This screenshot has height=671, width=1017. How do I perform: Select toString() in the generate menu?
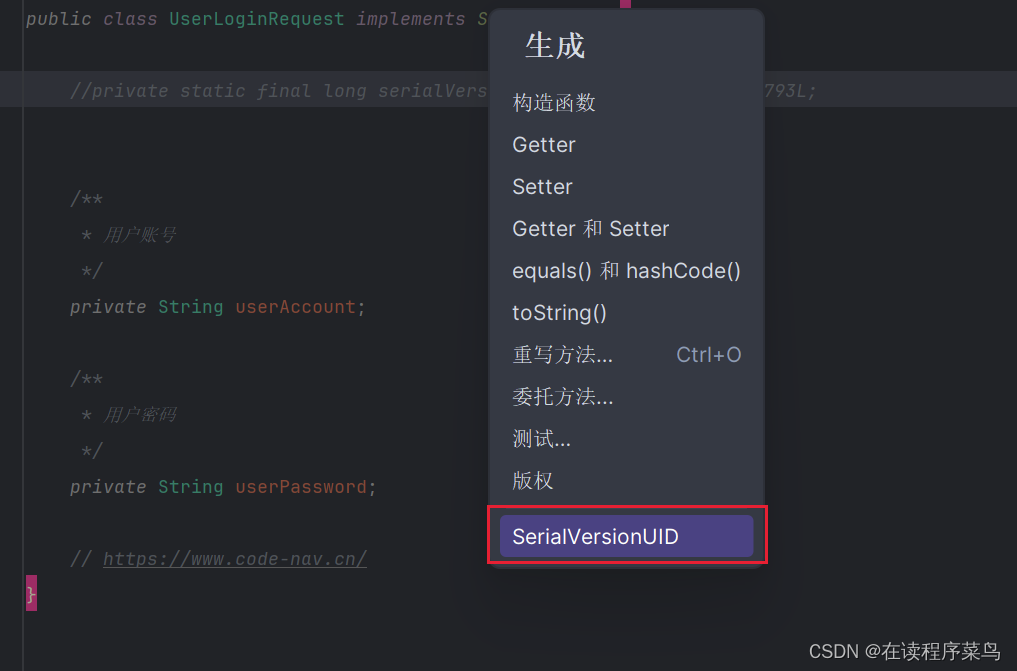[x=558, y=312]
